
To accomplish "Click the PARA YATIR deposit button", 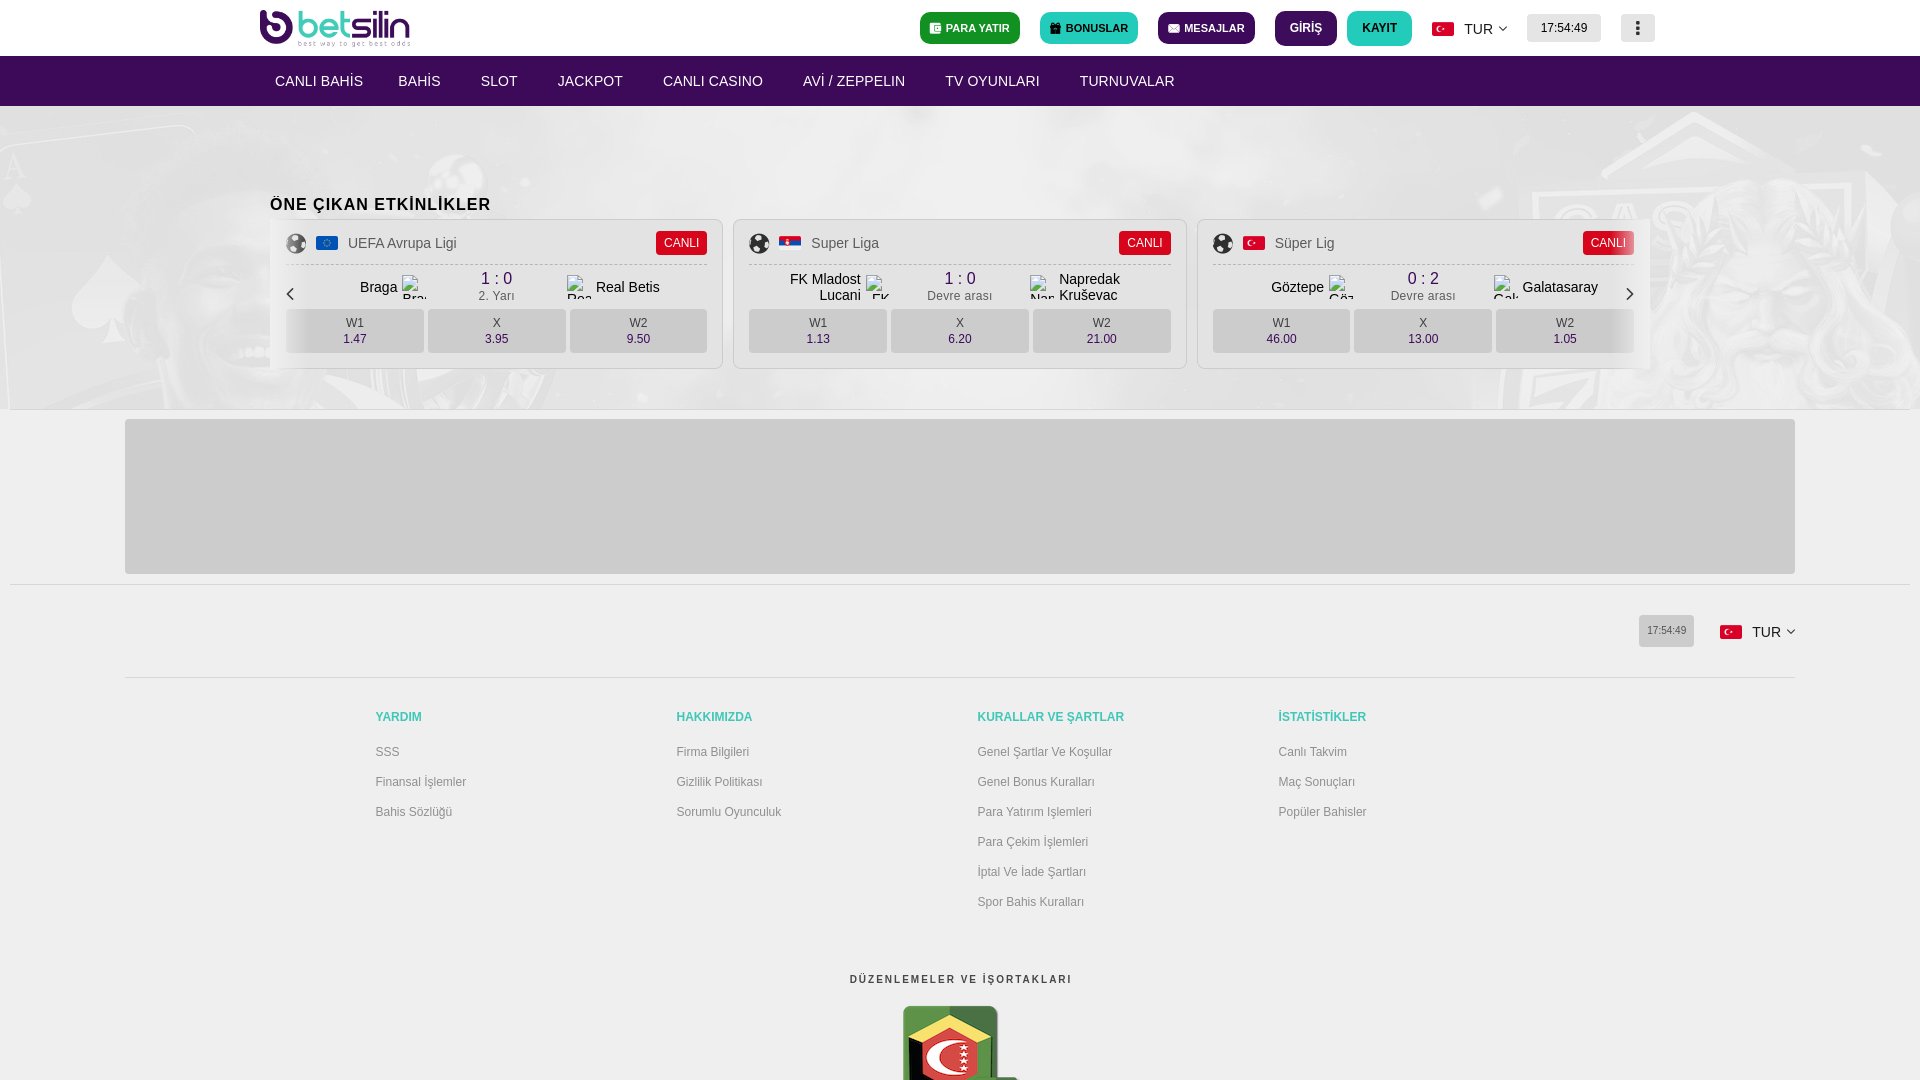I will tap(970, 28).
